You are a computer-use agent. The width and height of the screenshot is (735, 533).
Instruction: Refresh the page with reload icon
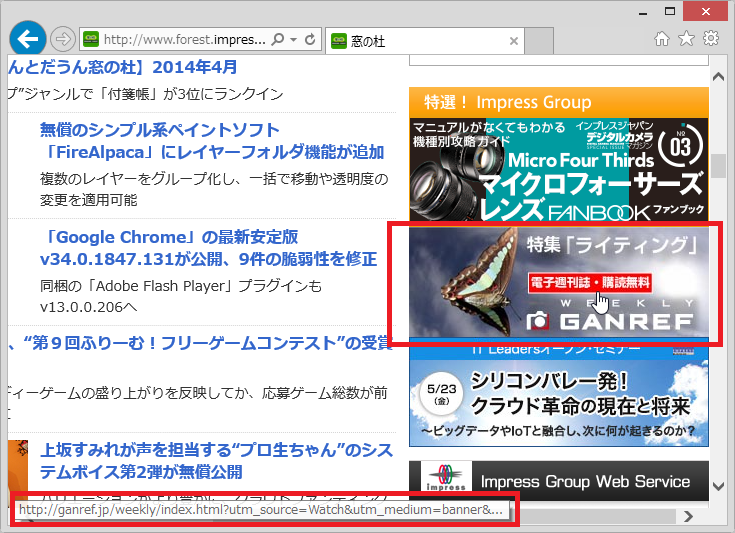coord(310,39)
